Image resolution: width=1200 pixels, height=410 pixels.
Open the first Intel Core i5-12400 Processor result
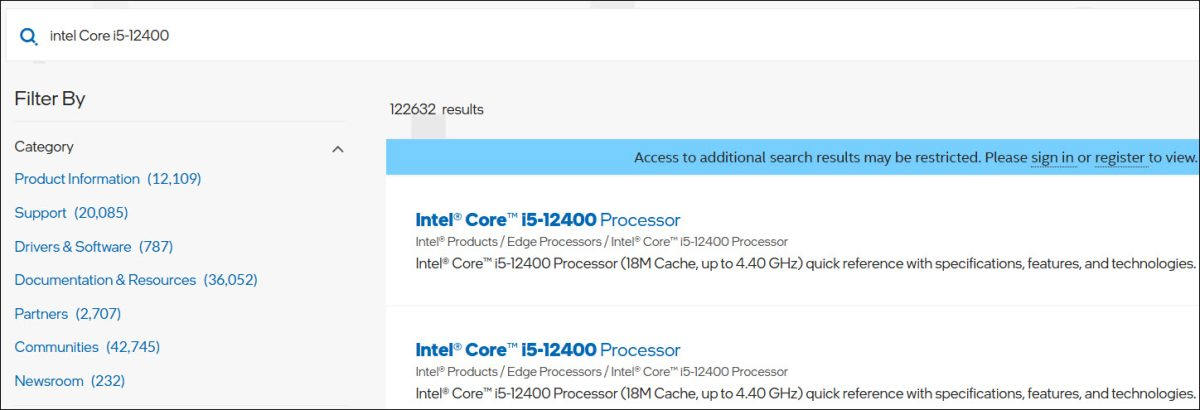point(547,220)
